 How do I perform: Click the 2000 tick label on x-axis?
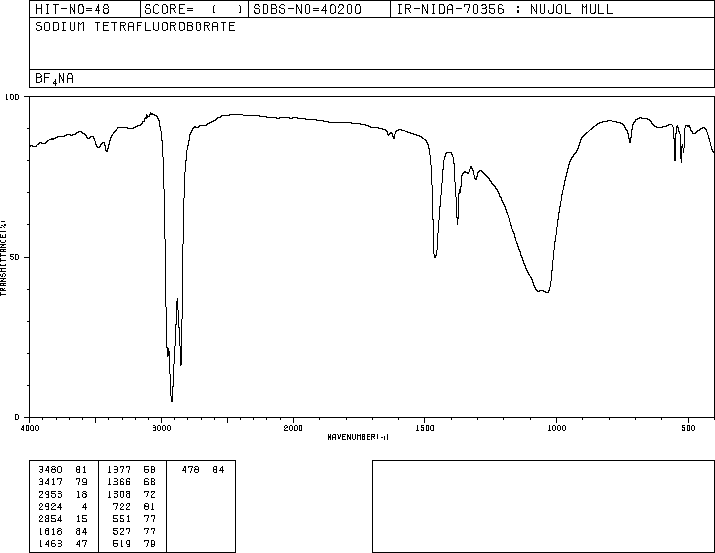coord(293,428)
